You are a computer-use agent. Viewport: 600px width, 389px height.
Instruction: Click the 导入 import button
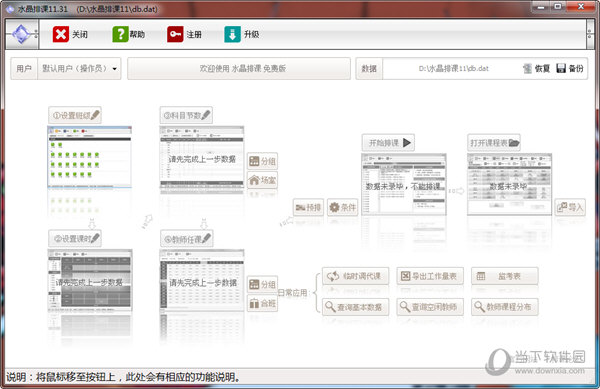pos(570,207)
